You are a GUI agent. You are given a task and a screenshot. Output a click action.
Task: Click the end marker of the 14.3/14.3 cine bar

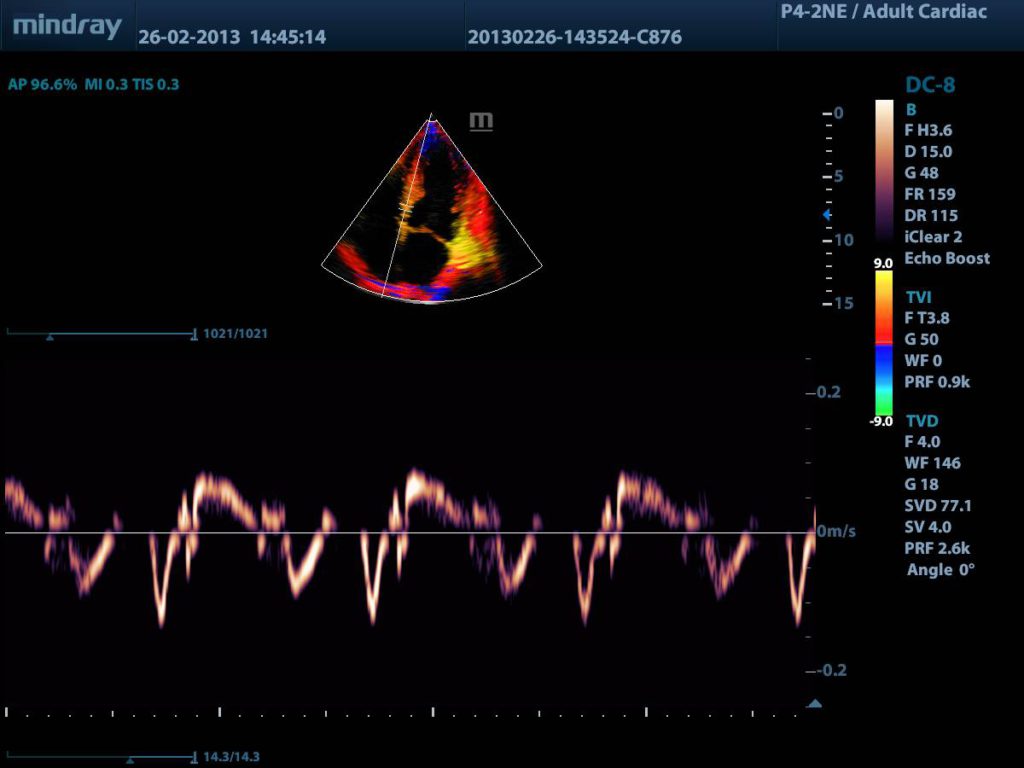(193, 757)
